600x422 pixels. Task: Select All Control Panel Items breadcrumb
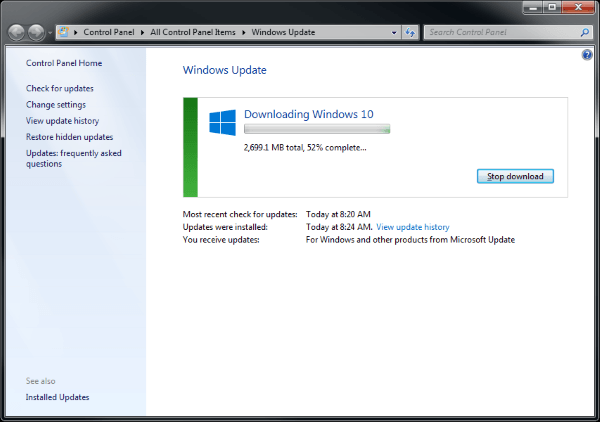tap(192, 33)
